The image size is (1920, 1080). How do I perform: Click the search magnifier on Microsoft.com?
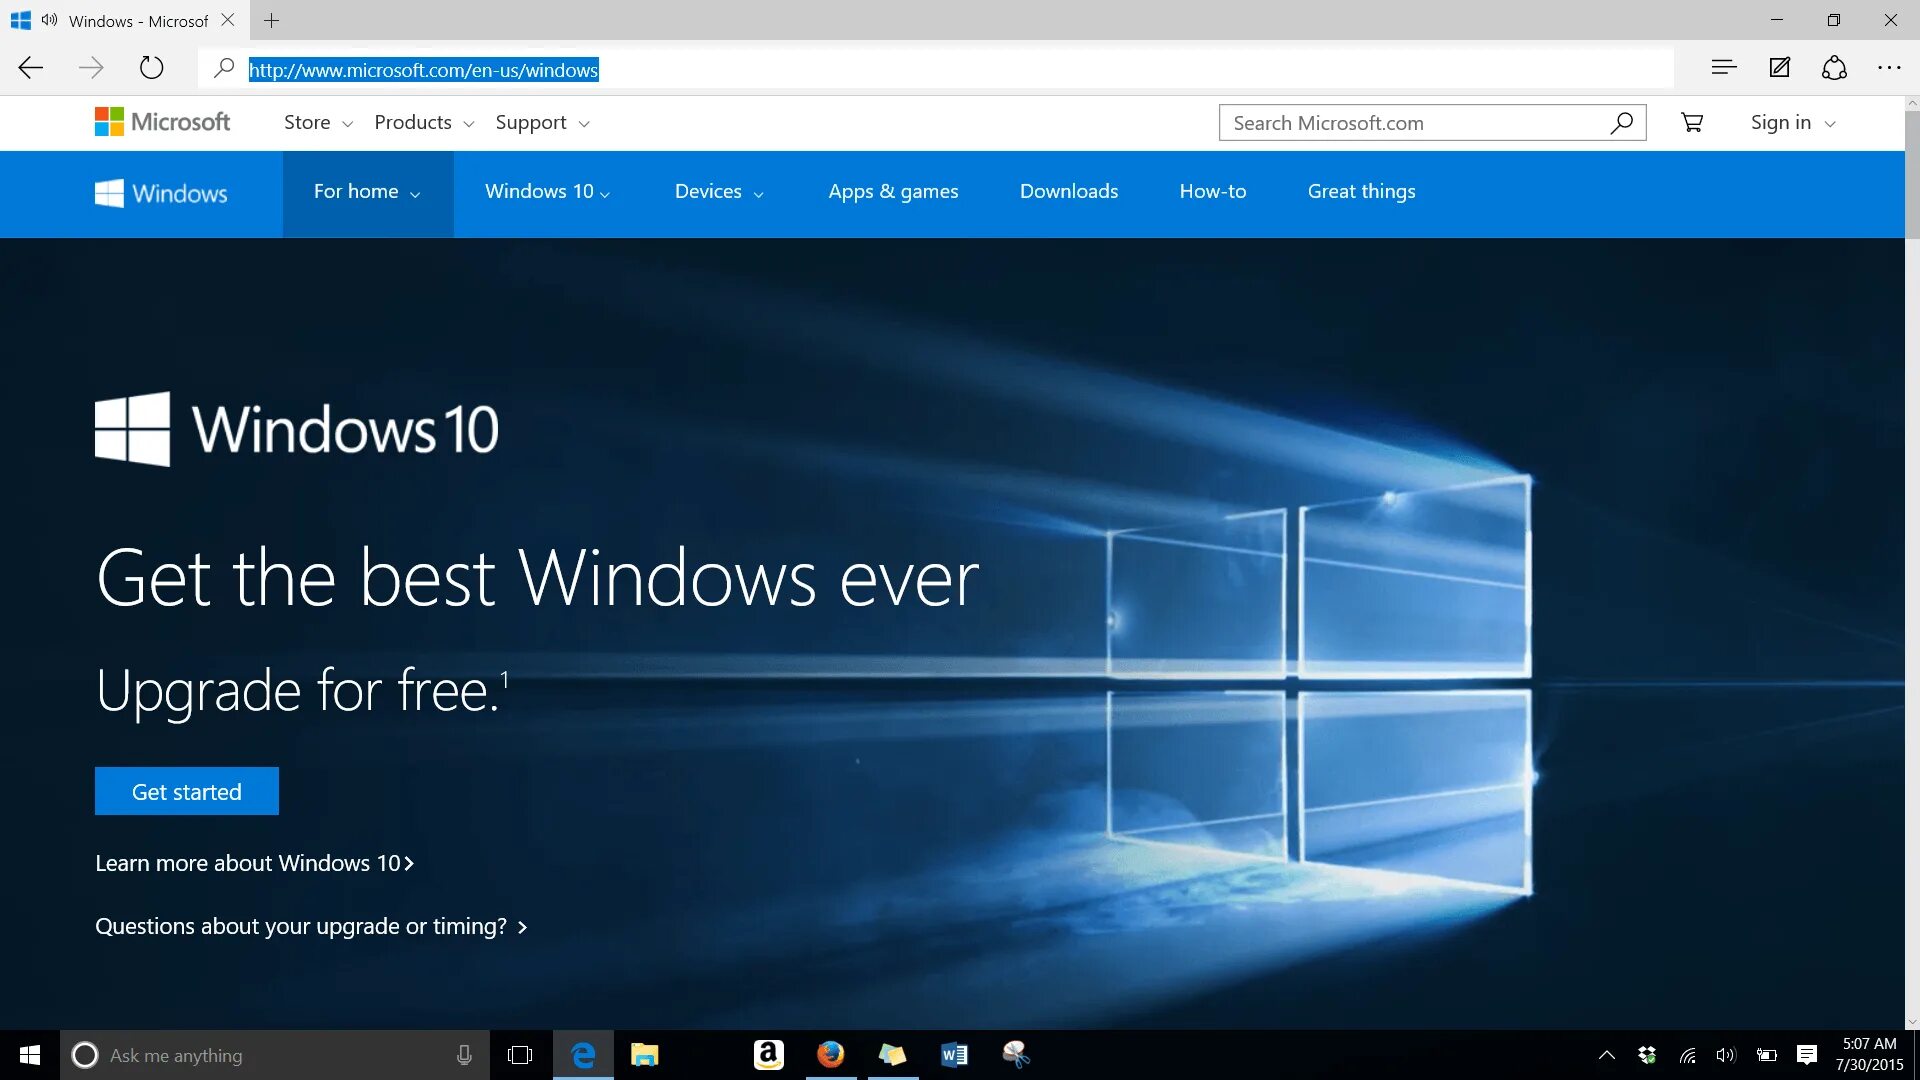1622,123
